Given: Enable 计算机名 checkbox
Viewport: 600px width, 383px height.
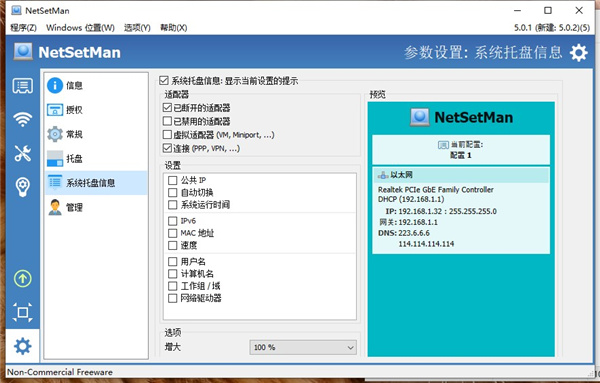Looking at the screenshot, I should pyautogui.click(x=173, y=274).
